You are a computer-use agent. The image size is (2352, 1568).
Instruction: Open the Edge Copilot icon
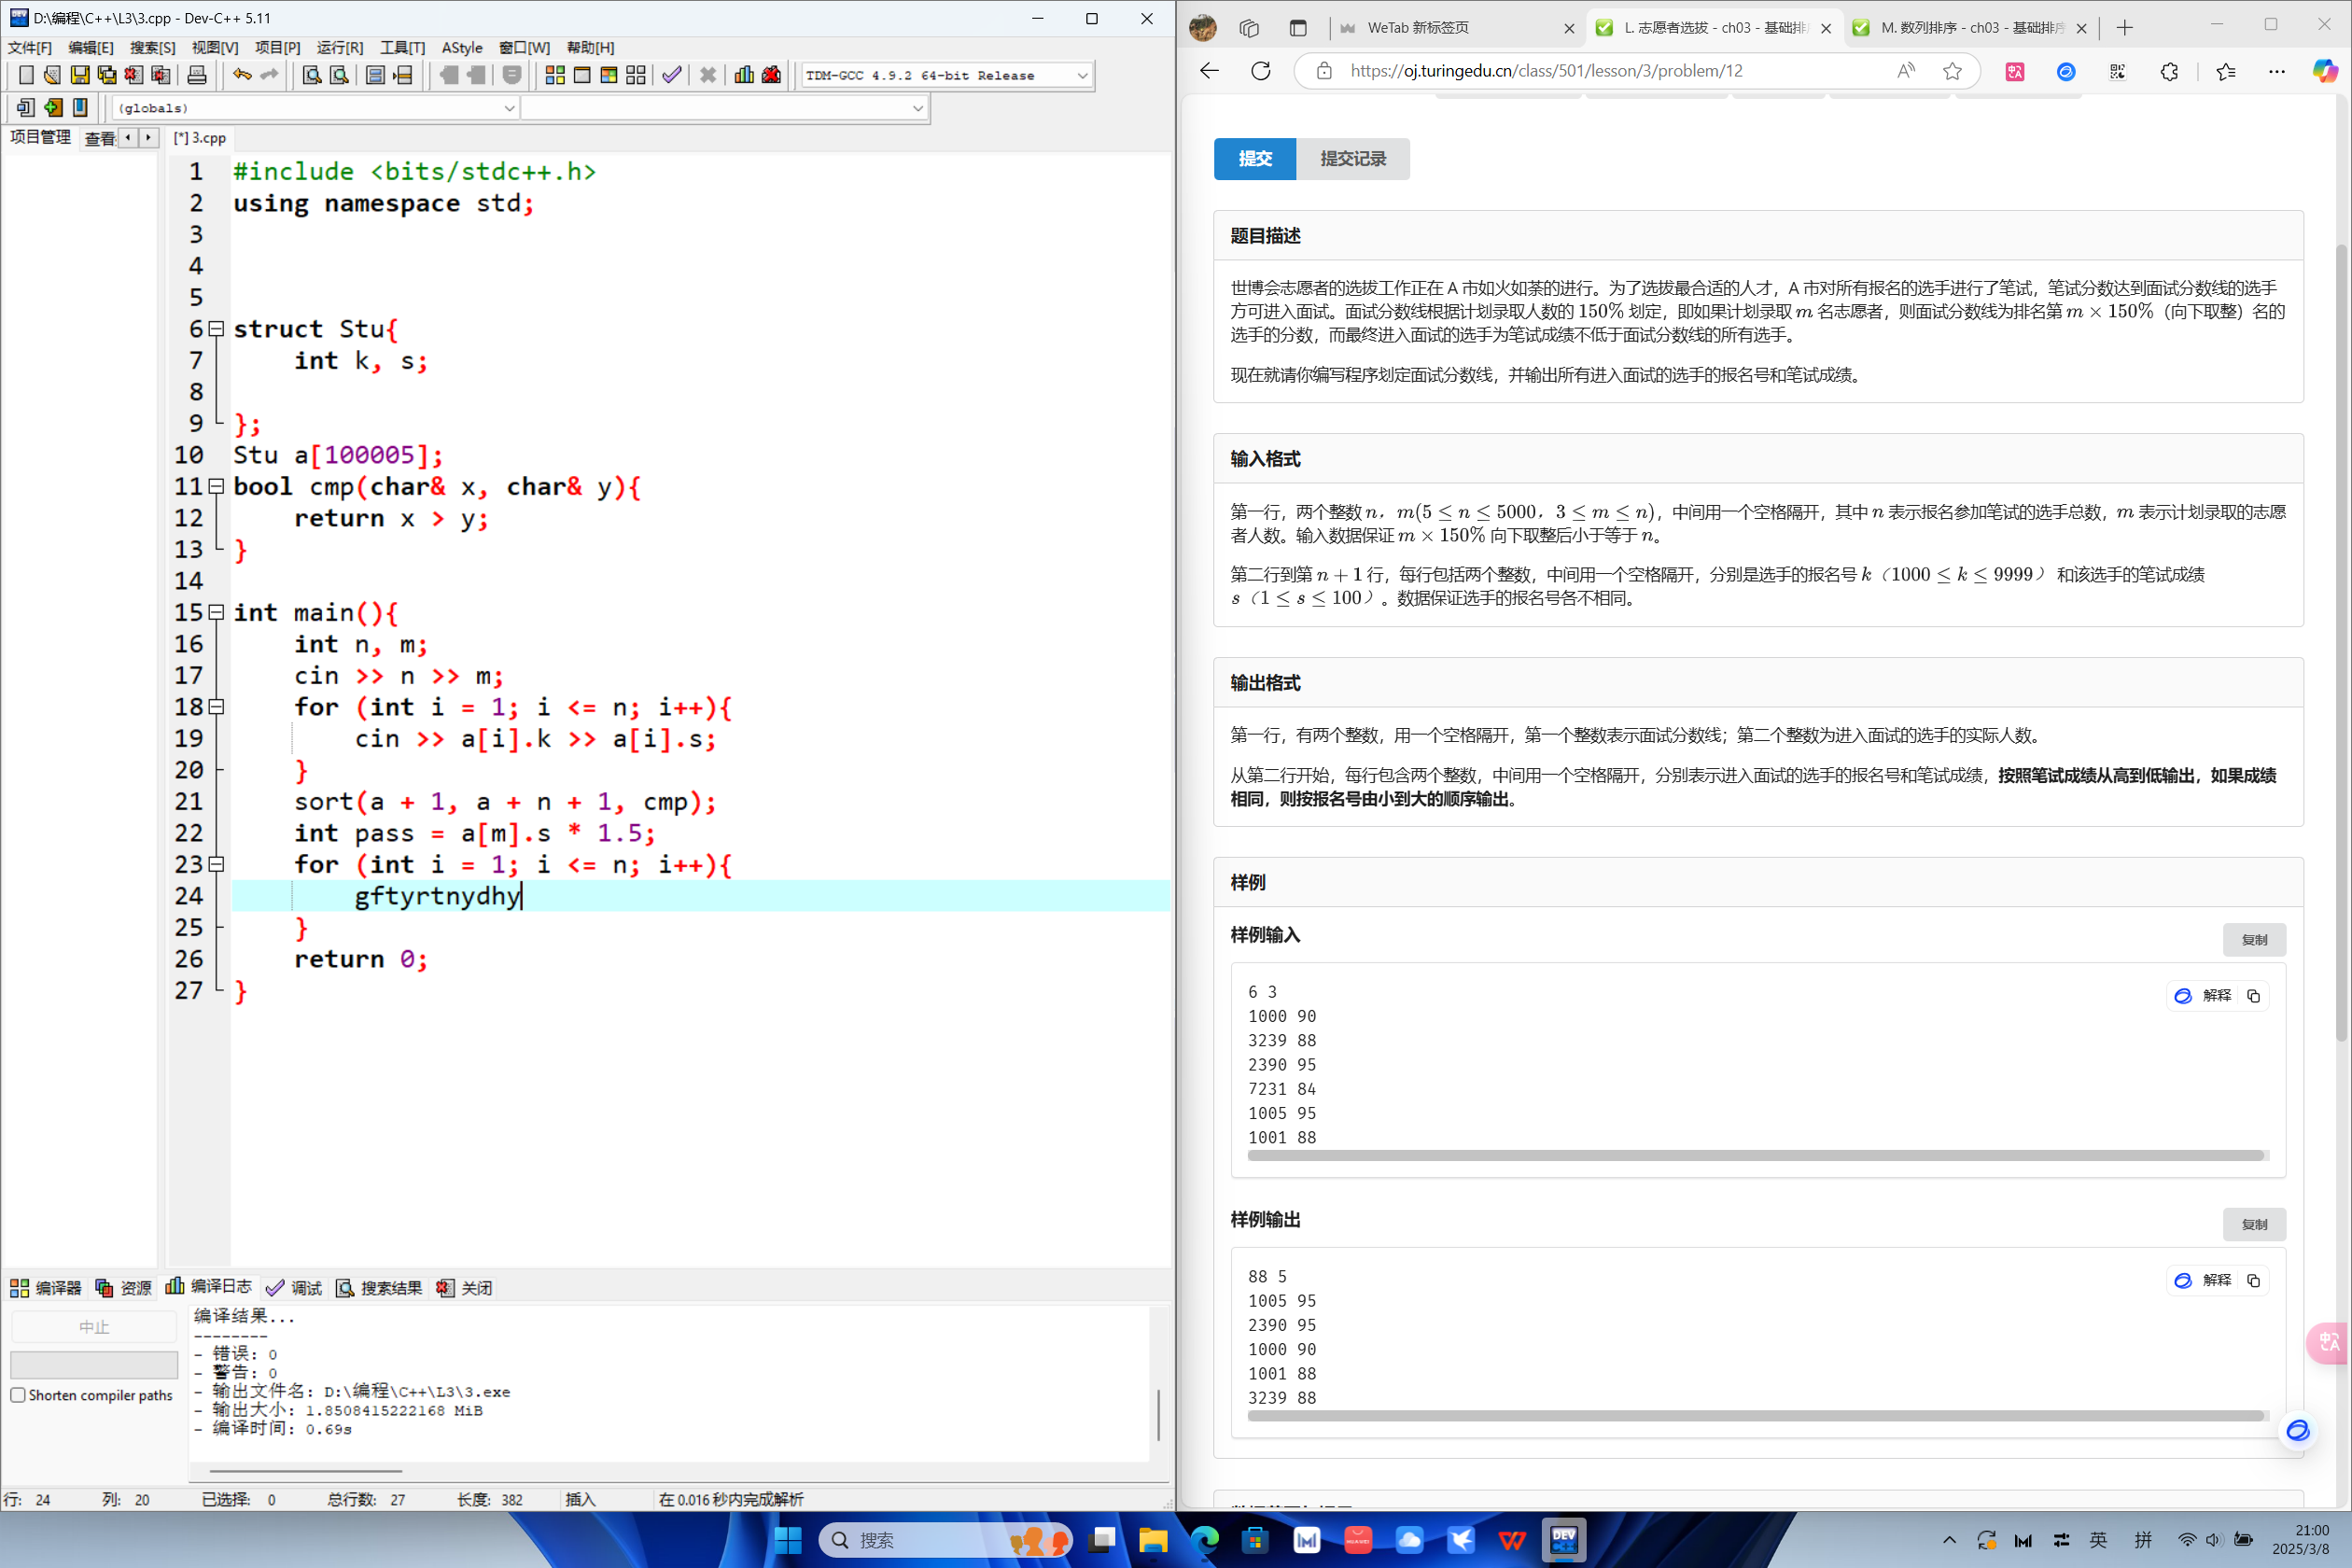tap(2324, 71)
